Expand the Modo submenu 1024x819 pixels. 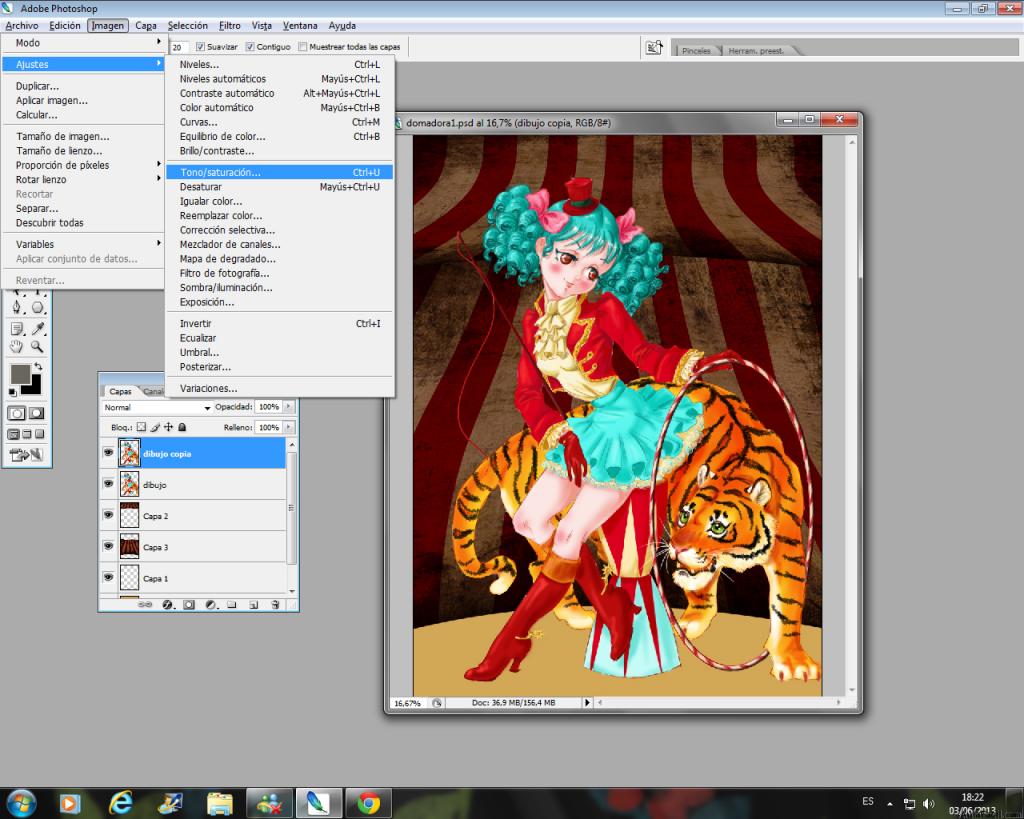[83, 42]
